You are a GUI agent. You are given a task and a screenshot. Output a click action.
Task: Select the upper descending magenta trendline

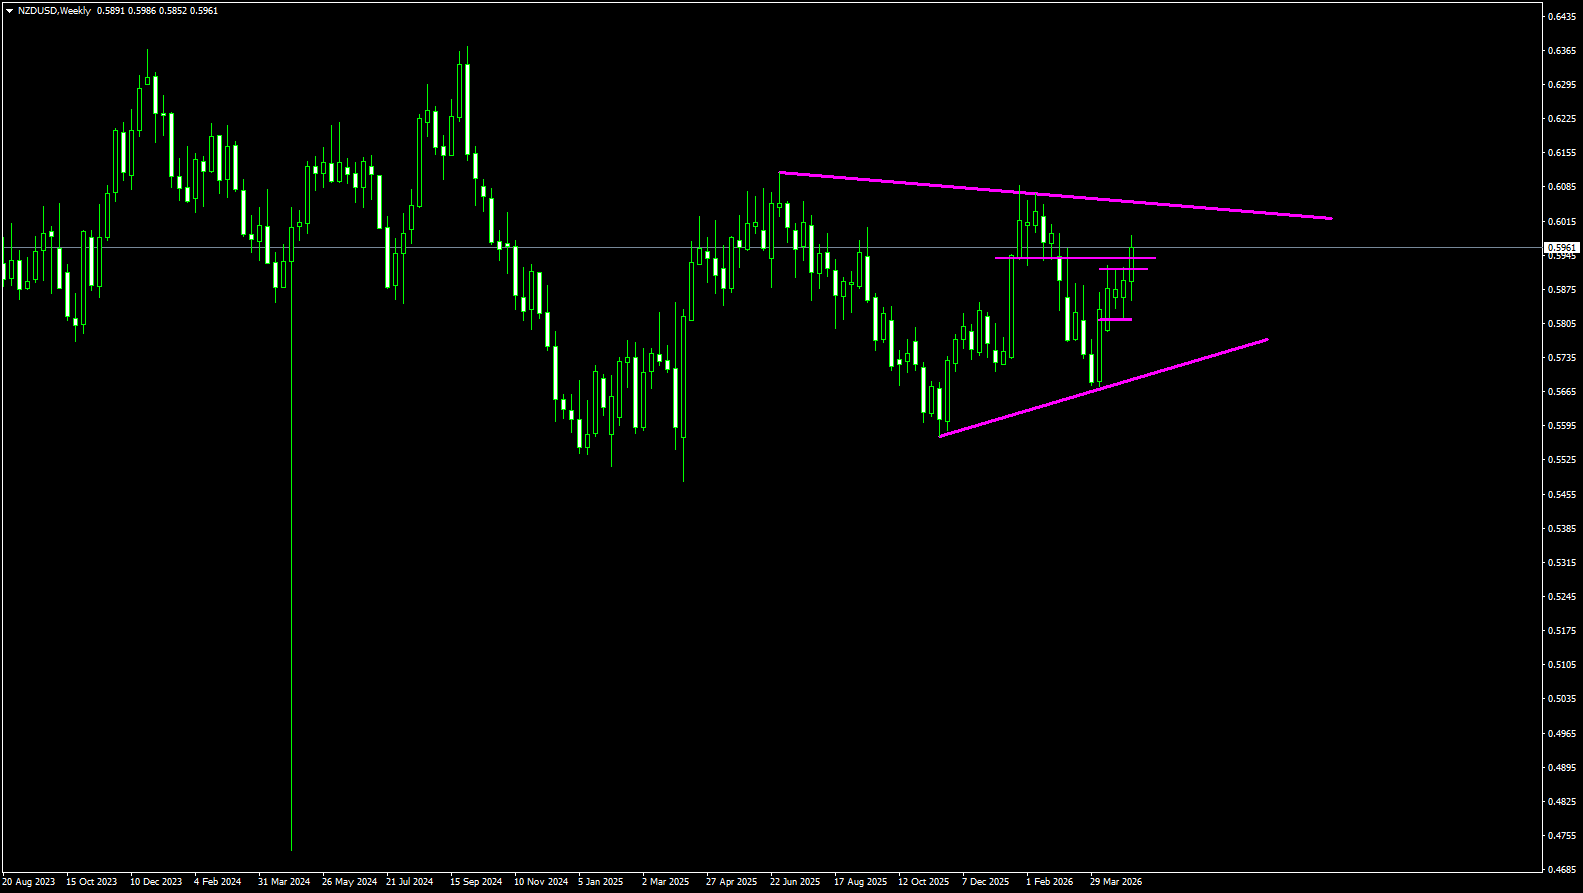(x=1056, y=195)
